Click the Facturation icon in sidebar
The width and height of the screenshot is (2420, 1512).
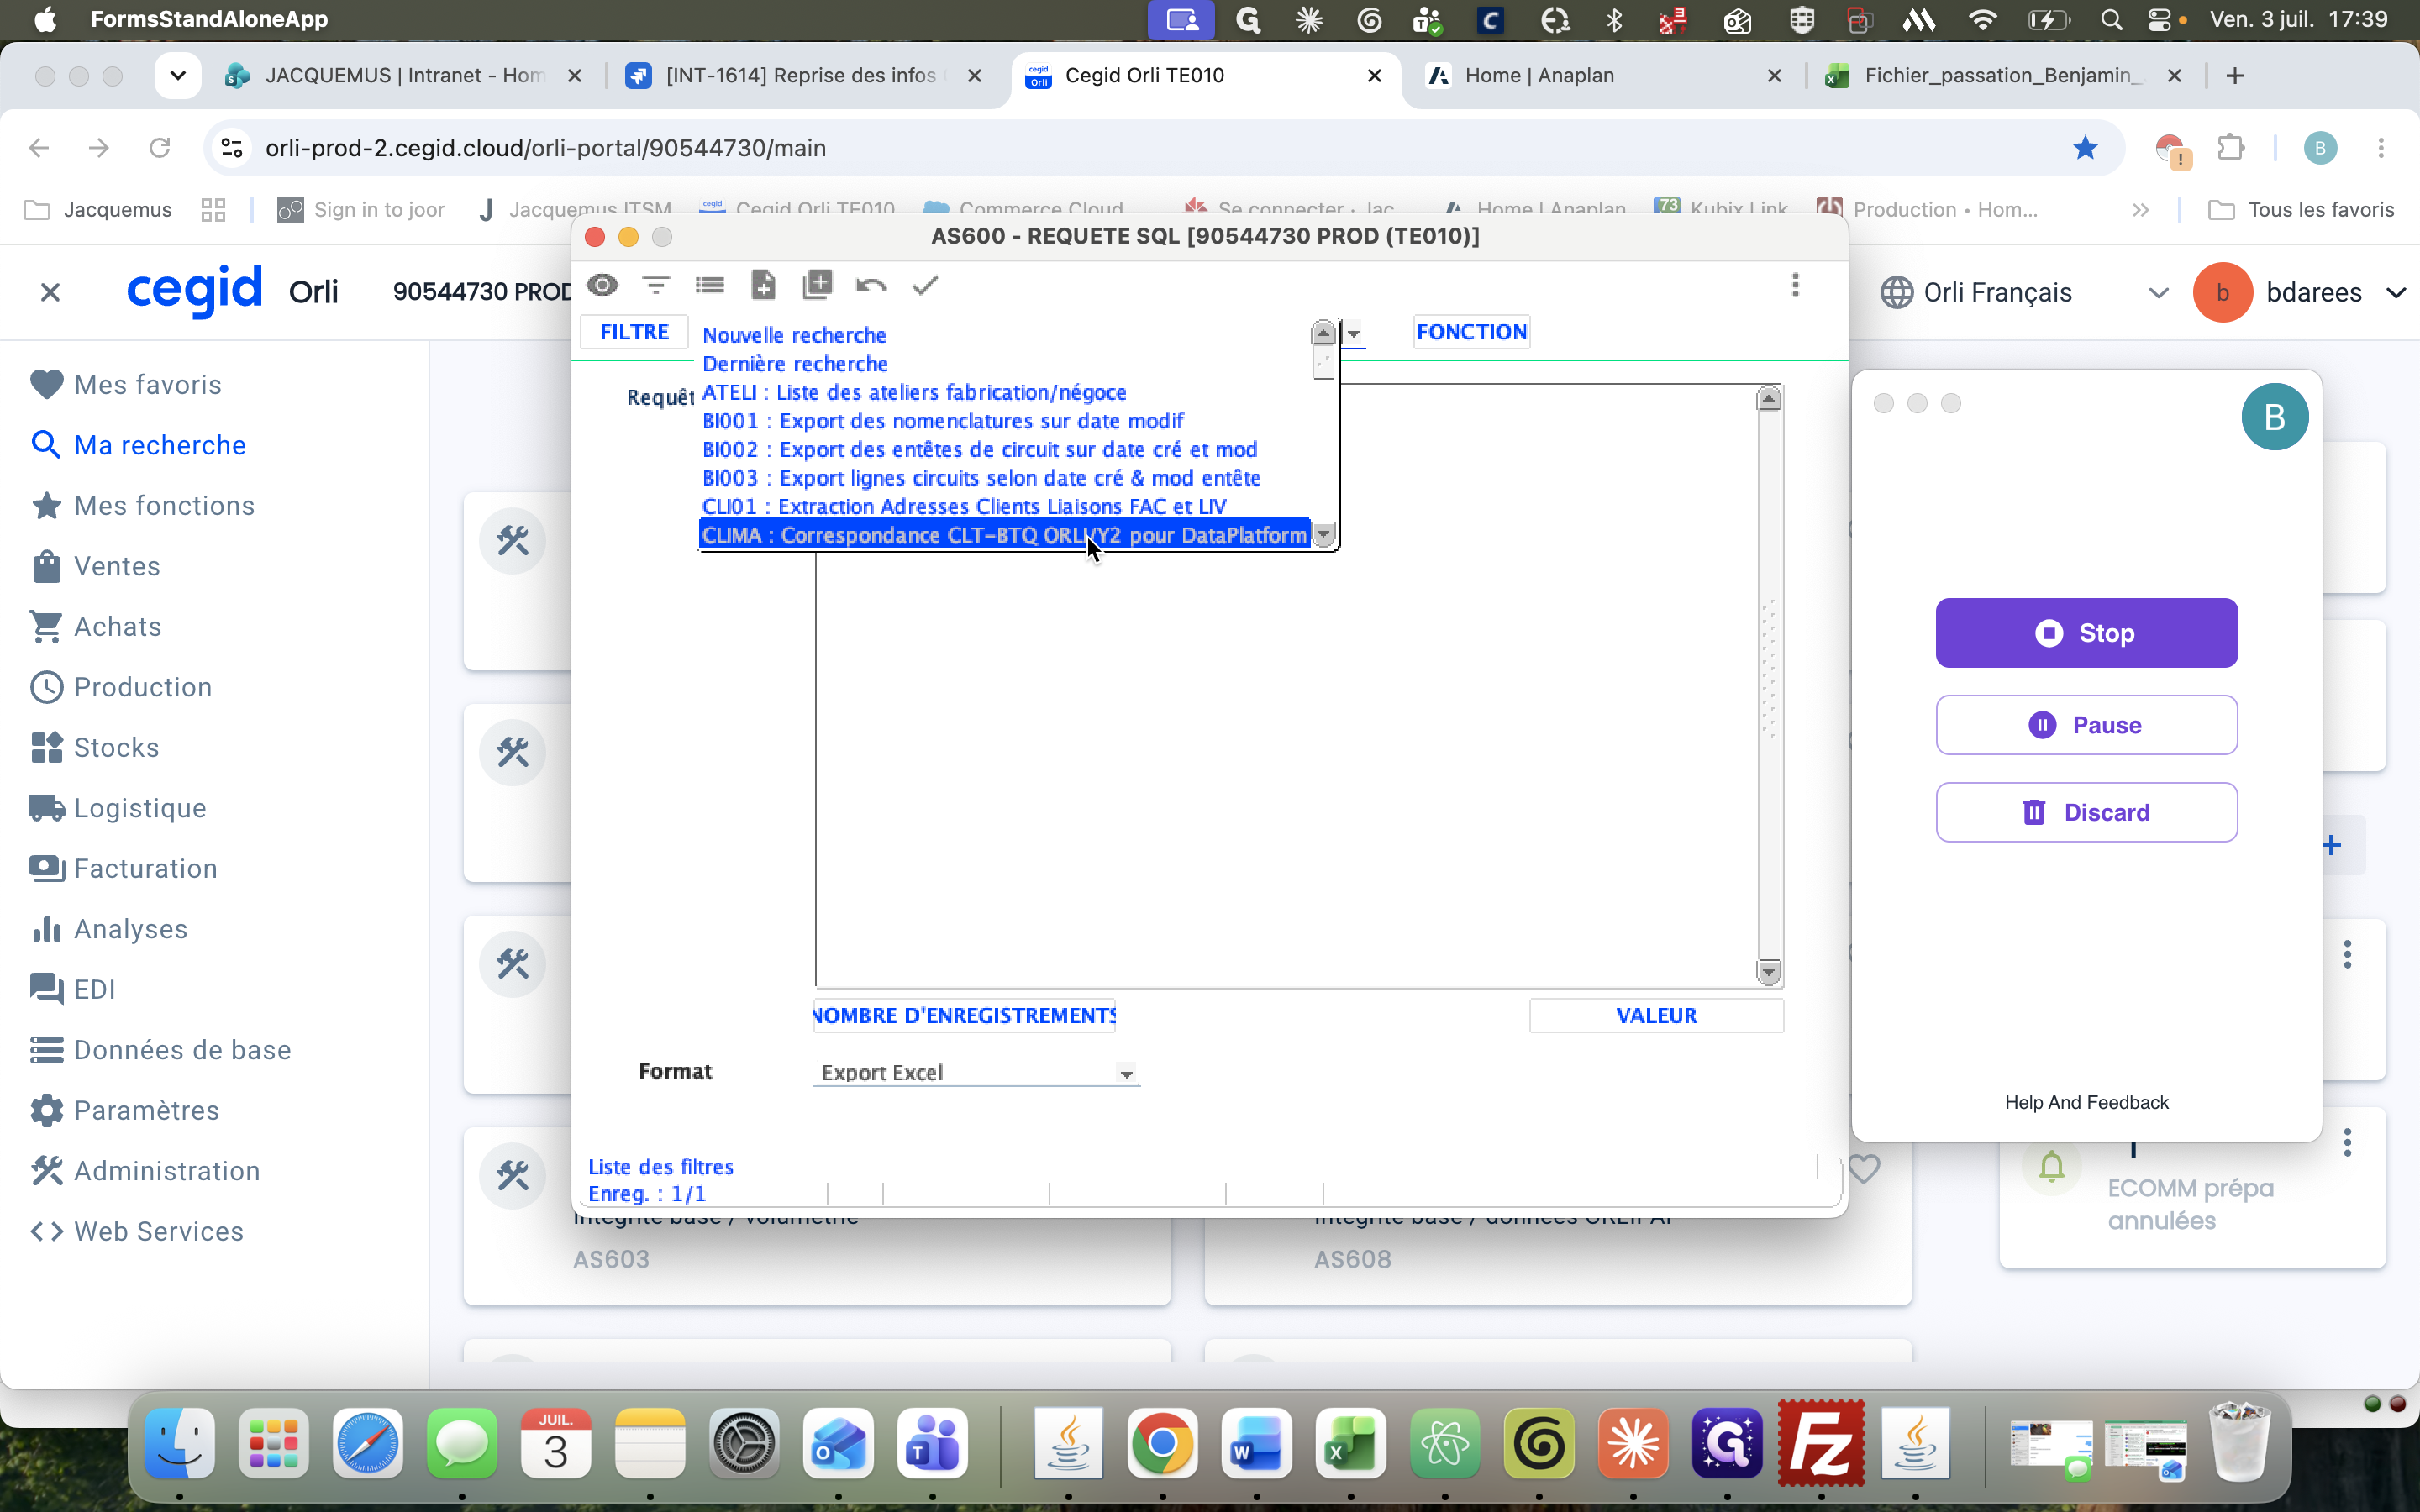(x=46, y=868)
